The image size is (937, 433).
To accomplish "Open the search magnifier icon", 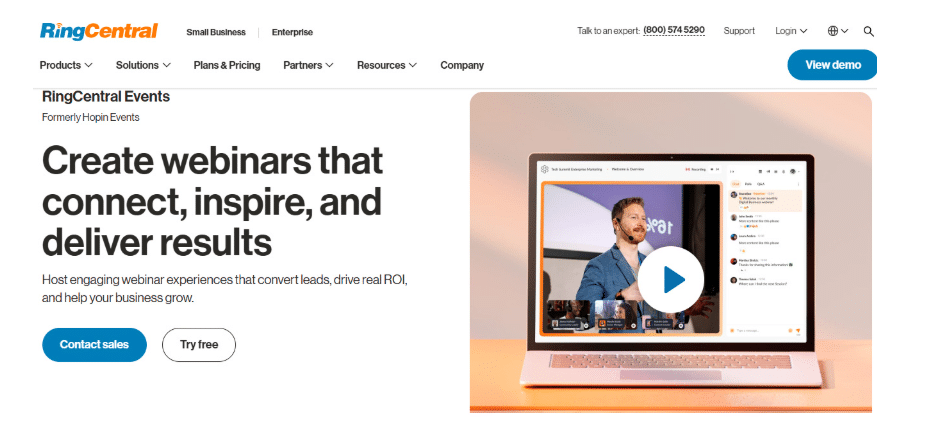I will (869, 32).
